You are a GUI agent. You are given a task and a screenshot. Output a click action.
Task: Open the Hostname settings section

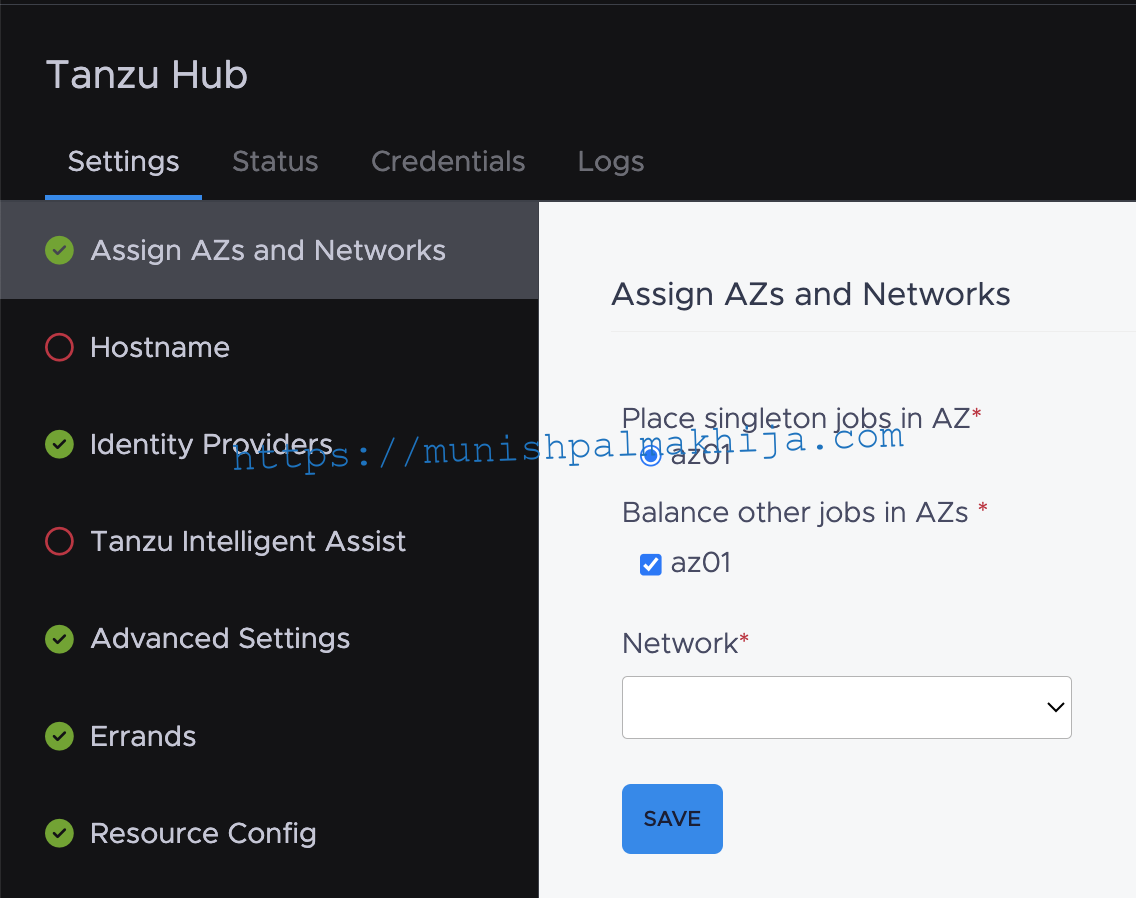(x=269, y=347)
